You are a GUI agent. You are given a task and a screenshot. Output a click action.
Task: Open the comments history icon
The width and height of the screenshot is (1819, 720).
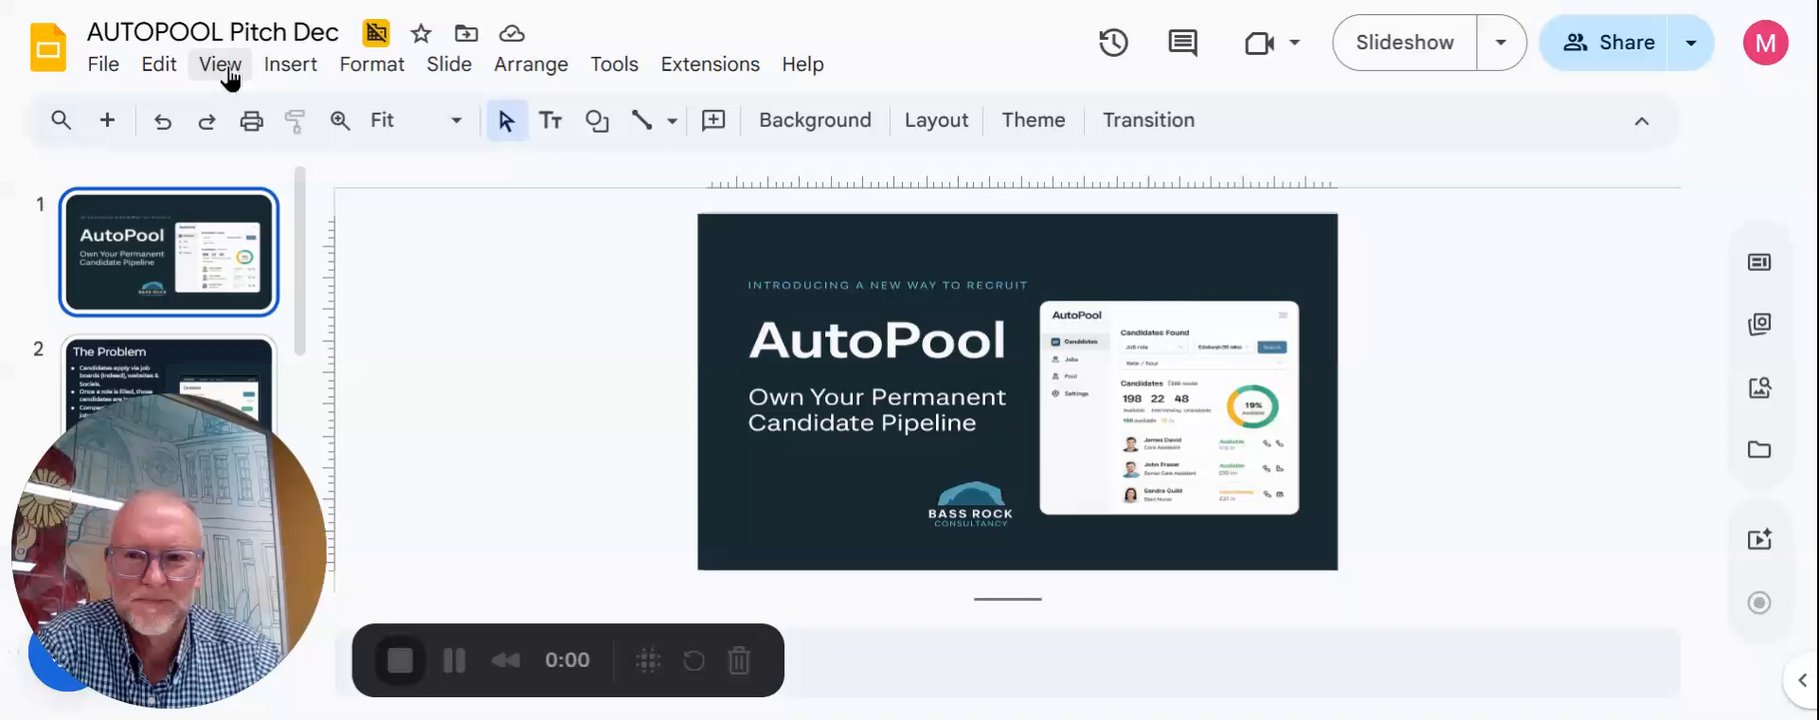pos(1183,42)
